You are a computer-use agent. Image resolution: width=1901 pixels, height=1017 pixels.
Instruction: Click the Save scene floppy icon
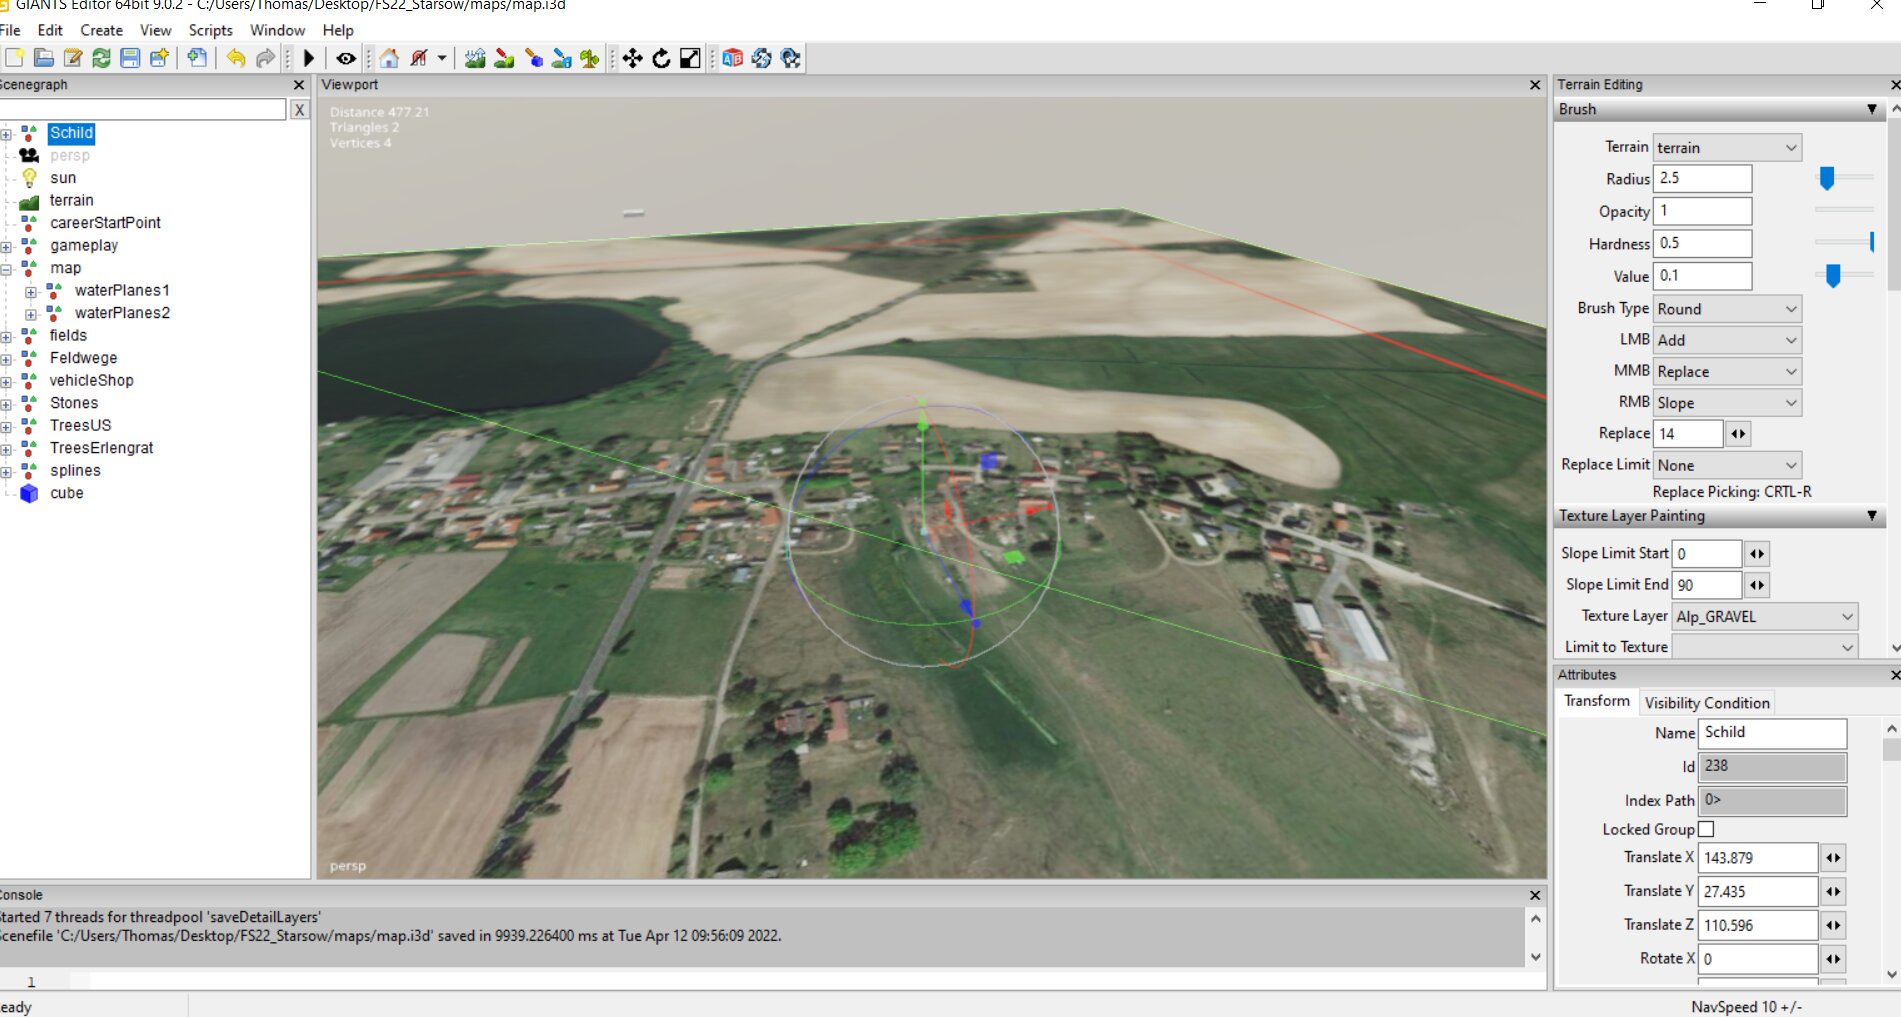(x=130, y=59)
